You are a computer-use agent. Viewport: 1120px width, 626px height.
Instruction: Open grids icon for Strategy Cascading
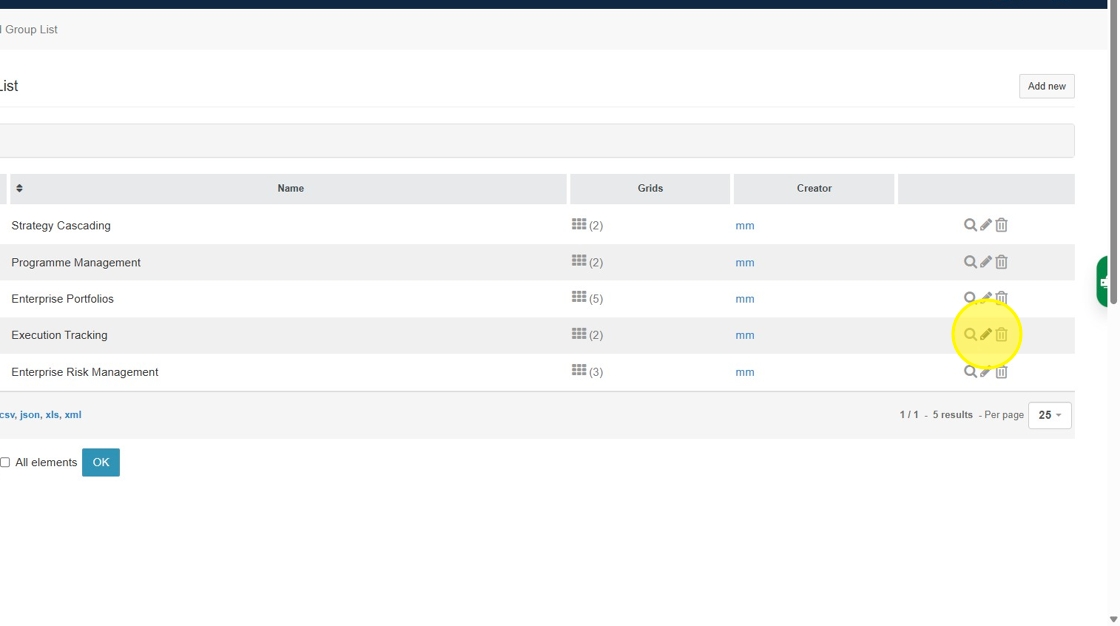click(x=579, y=225)
